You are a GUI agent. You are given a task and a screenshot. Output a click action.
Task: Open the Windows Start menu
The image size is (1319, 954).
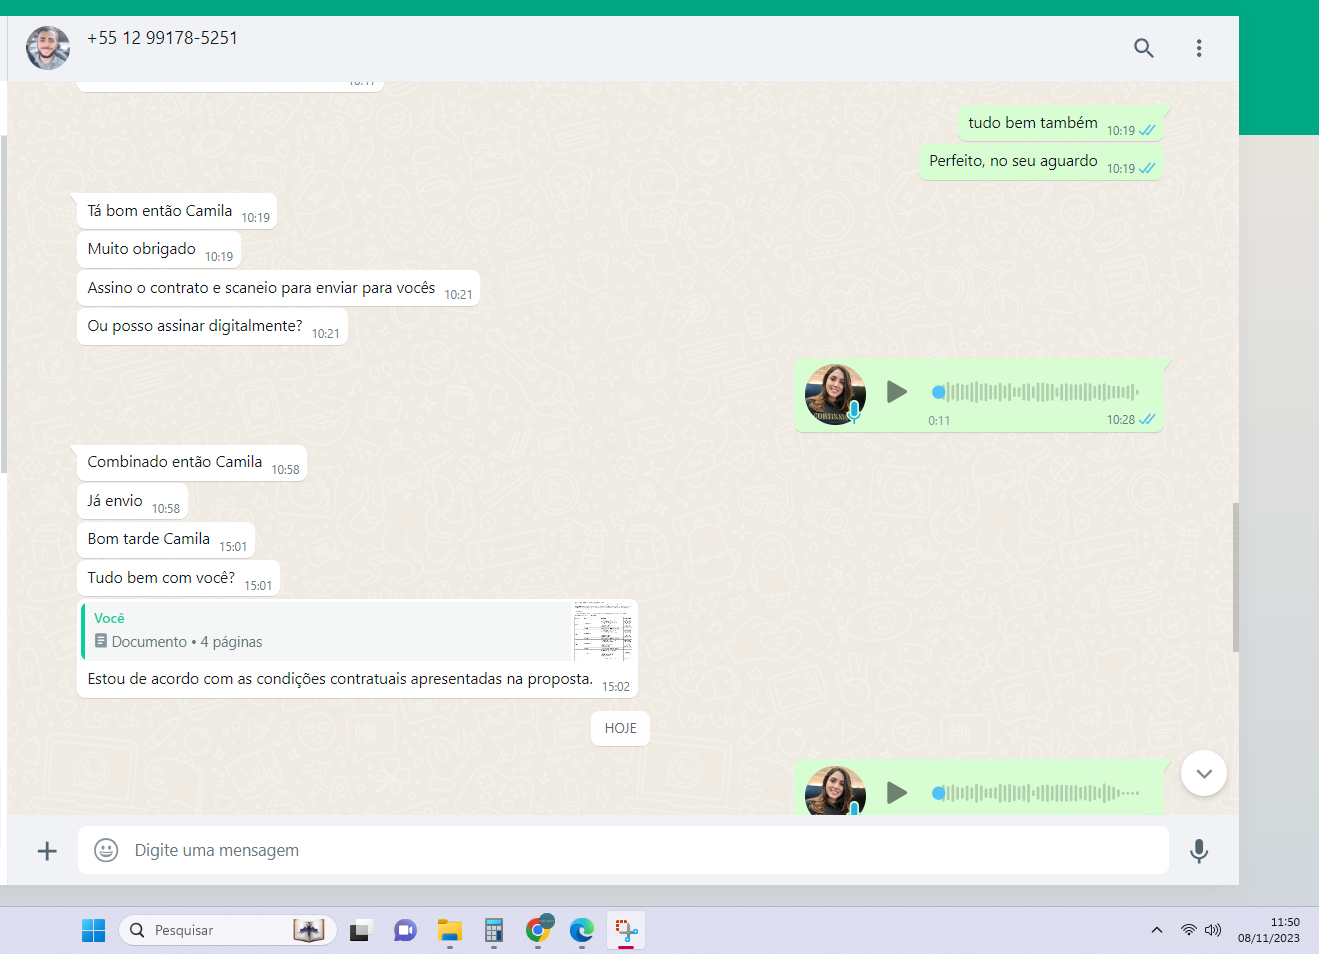93,930
